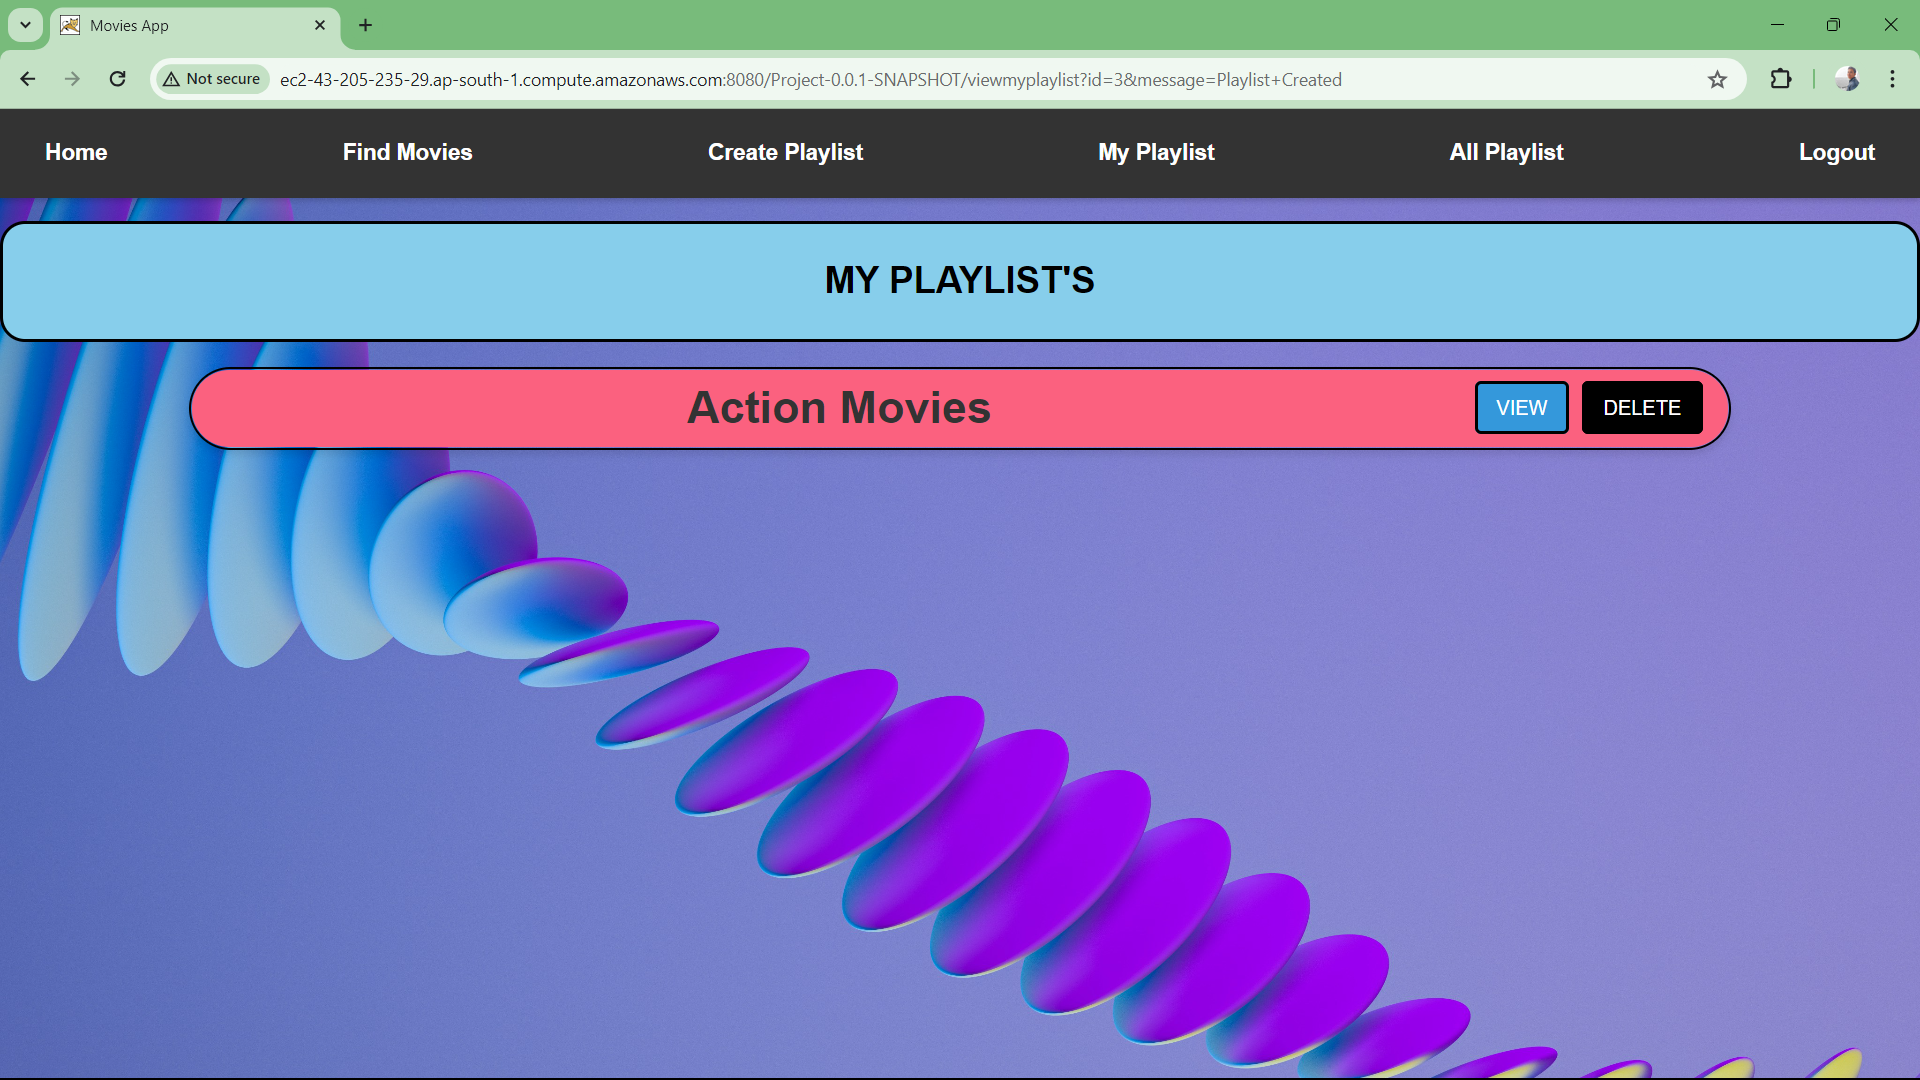
Task: Go to Home in navigation bar
Action: 76,152
